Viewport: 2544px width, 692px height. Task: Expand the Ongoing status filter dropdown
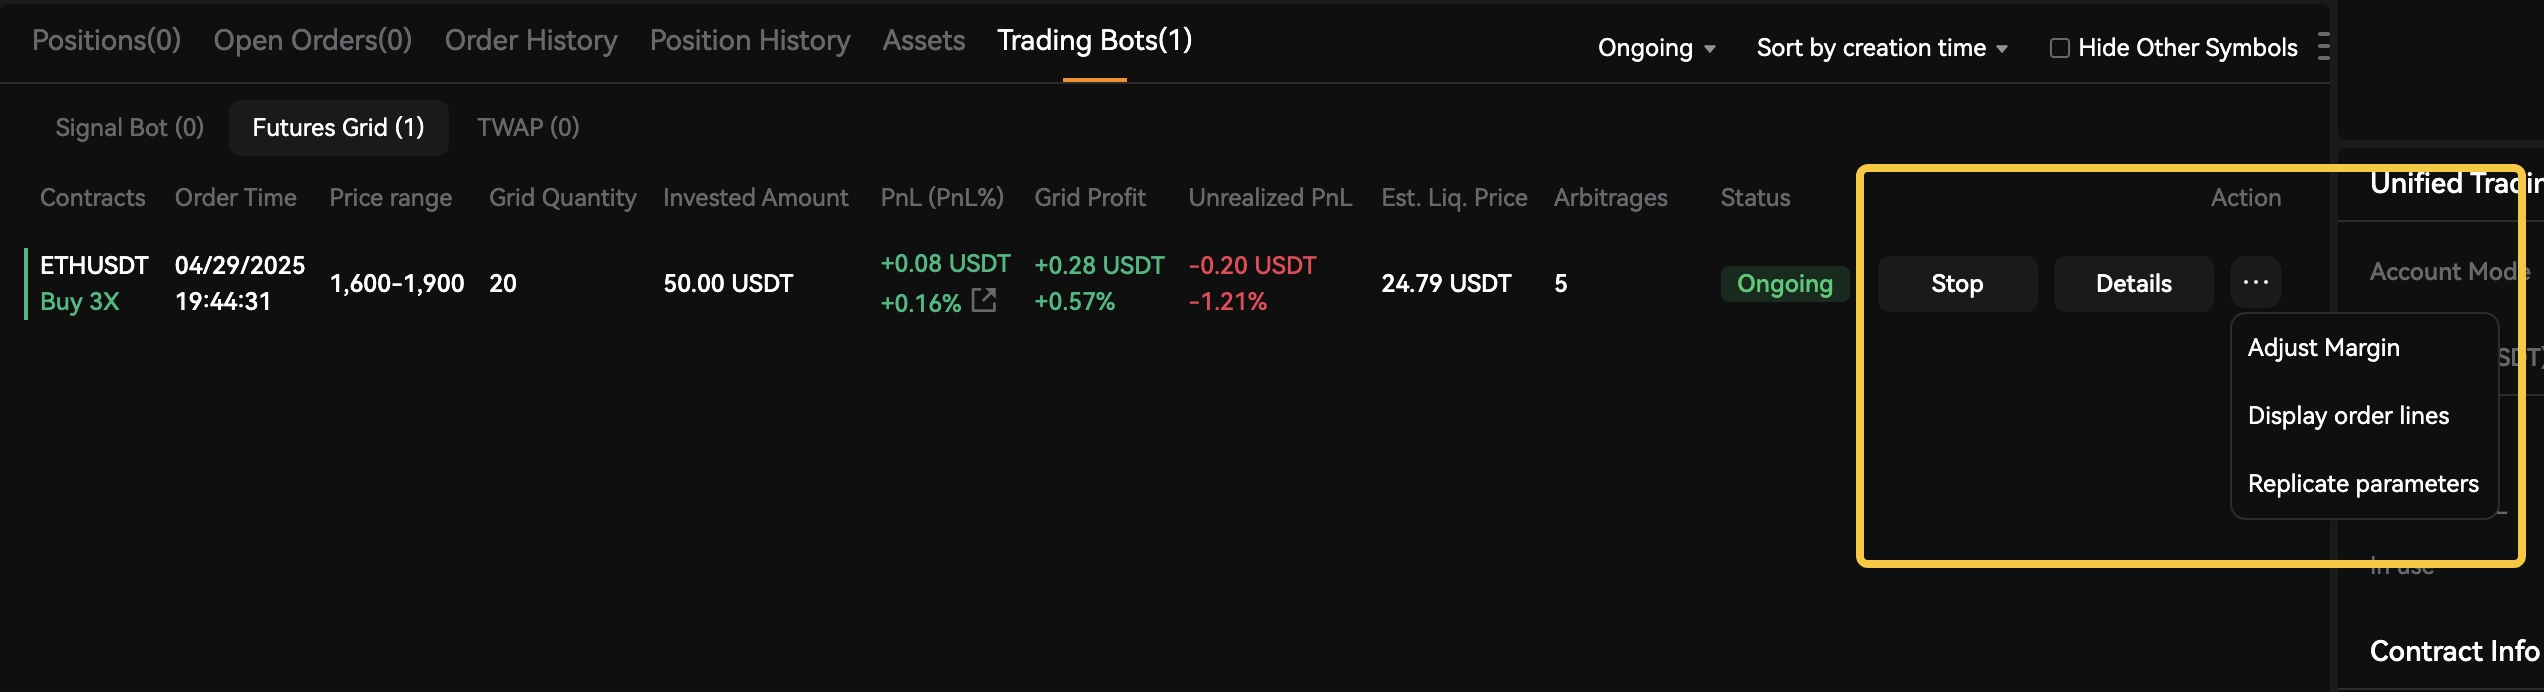[x=1657, y=48]
